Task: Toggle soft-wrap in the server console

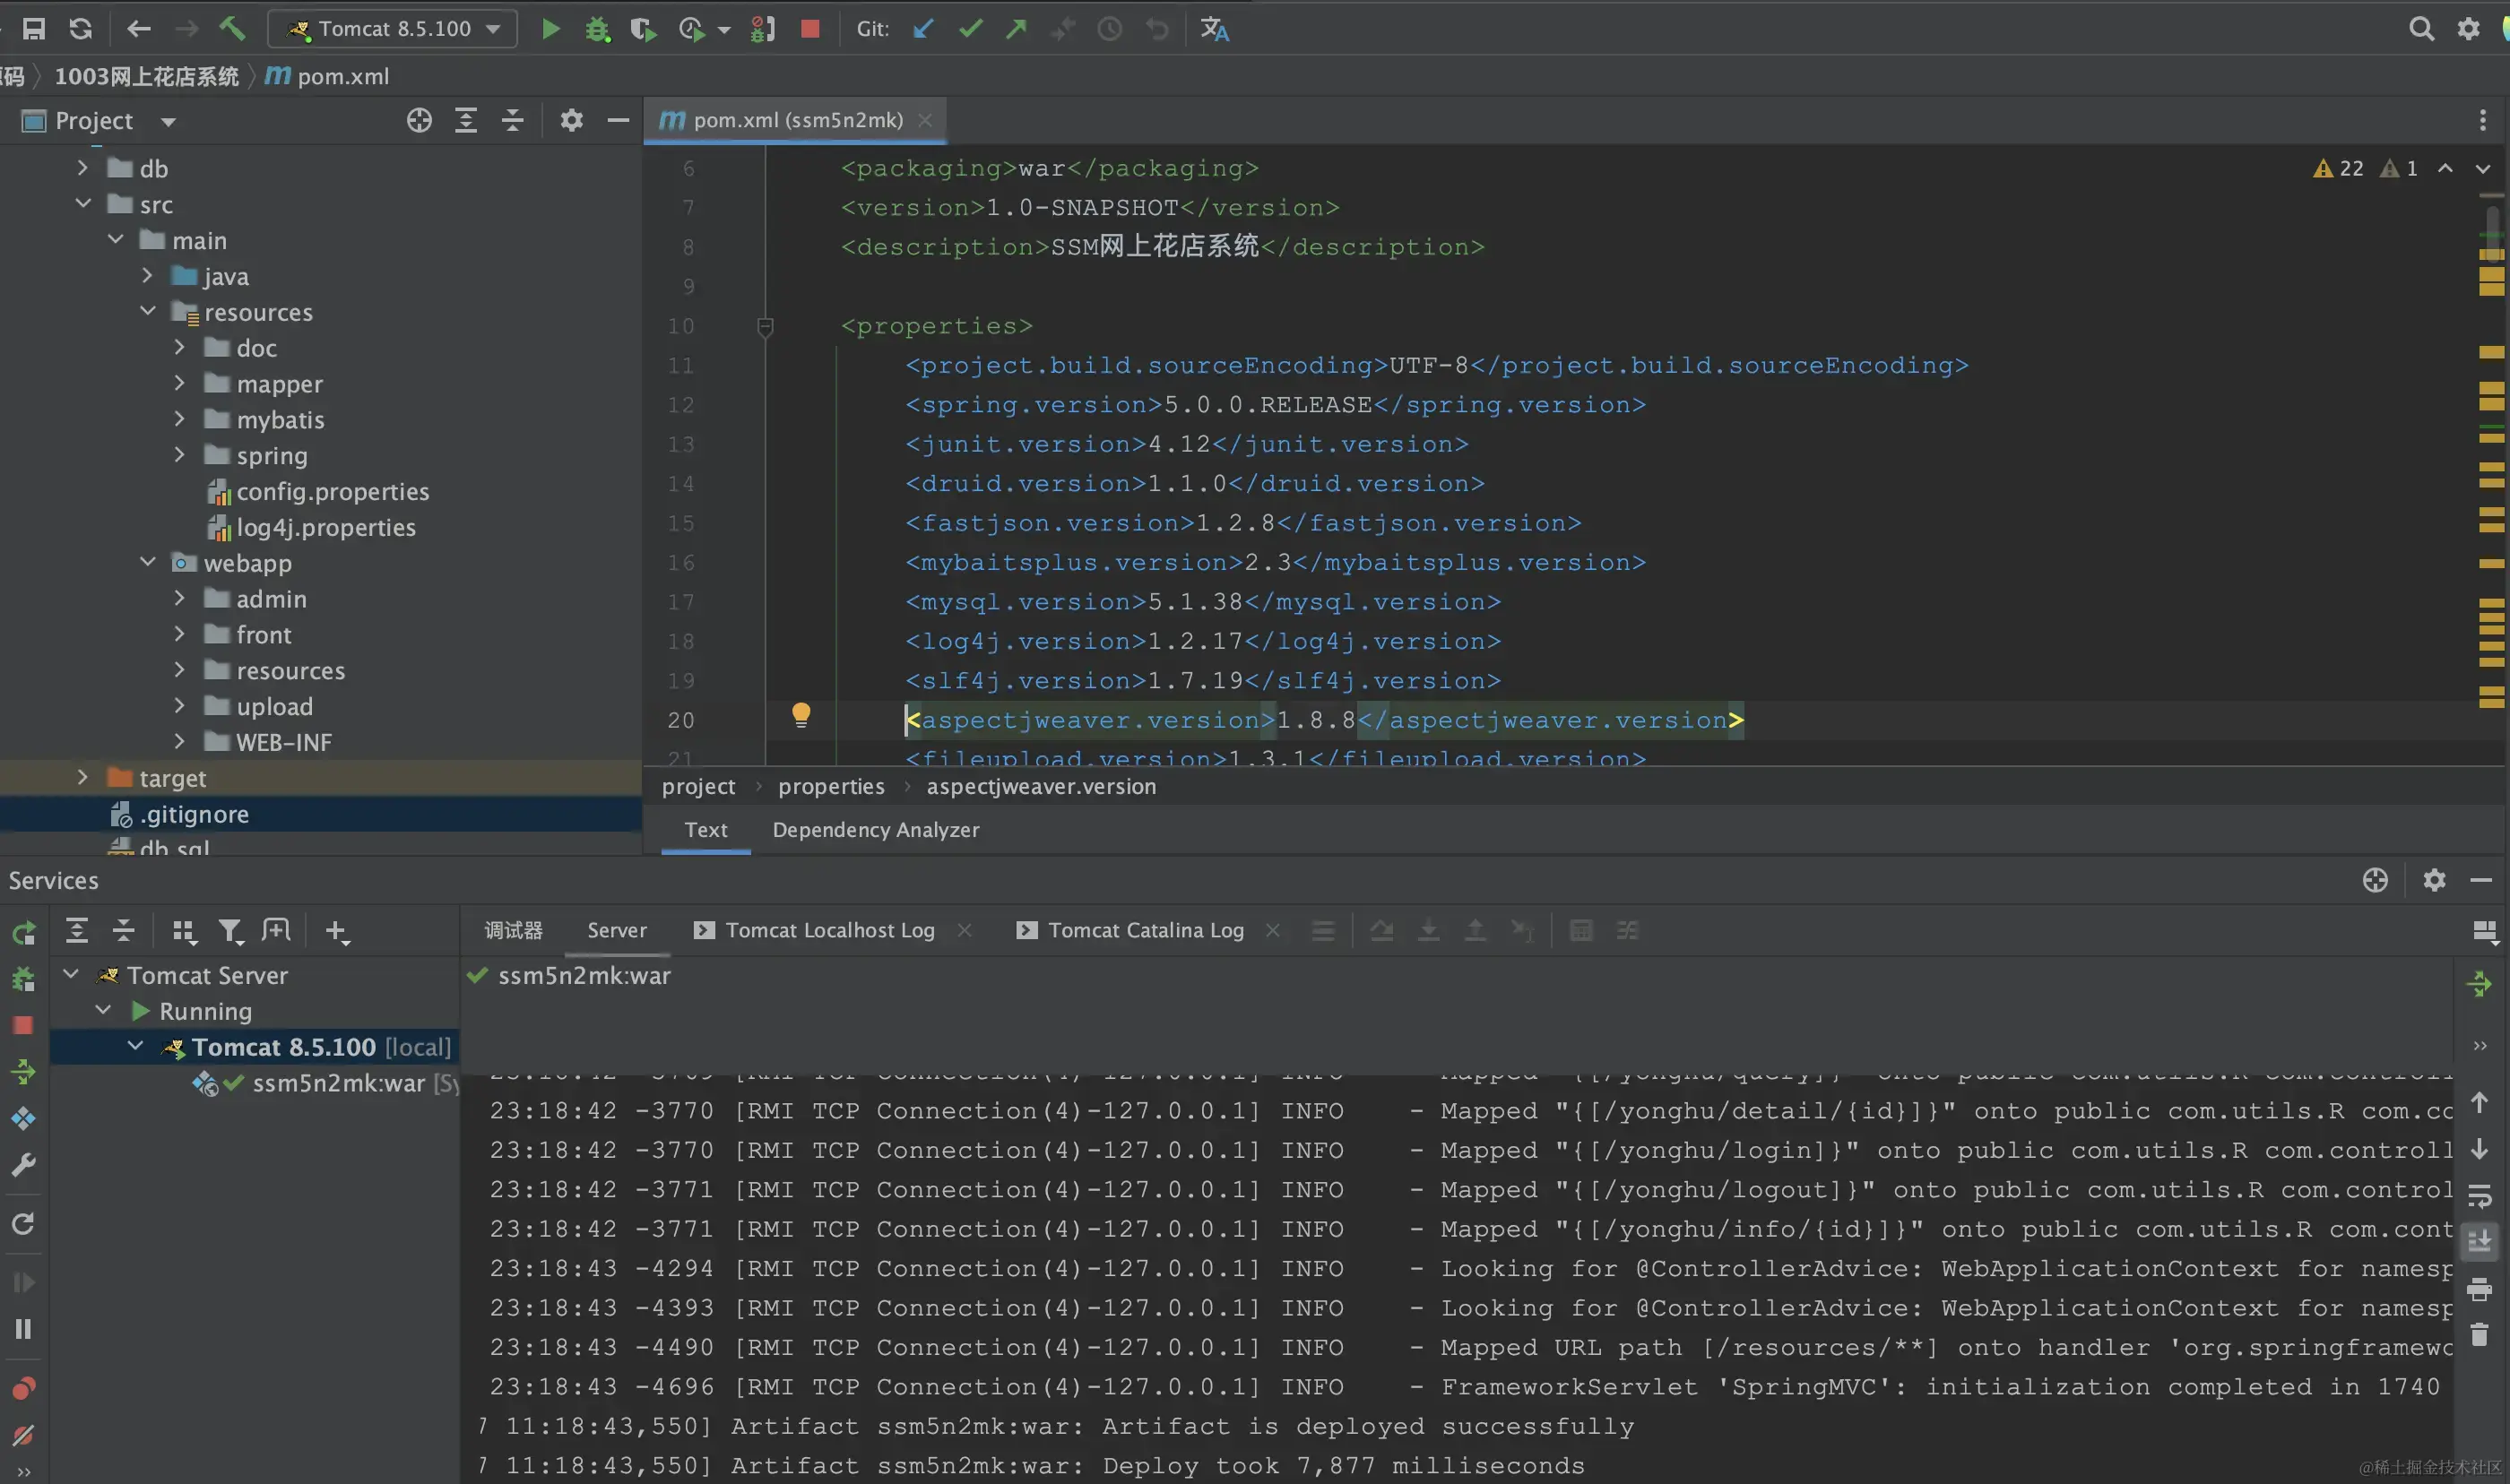Action: pos(2479,1196)
